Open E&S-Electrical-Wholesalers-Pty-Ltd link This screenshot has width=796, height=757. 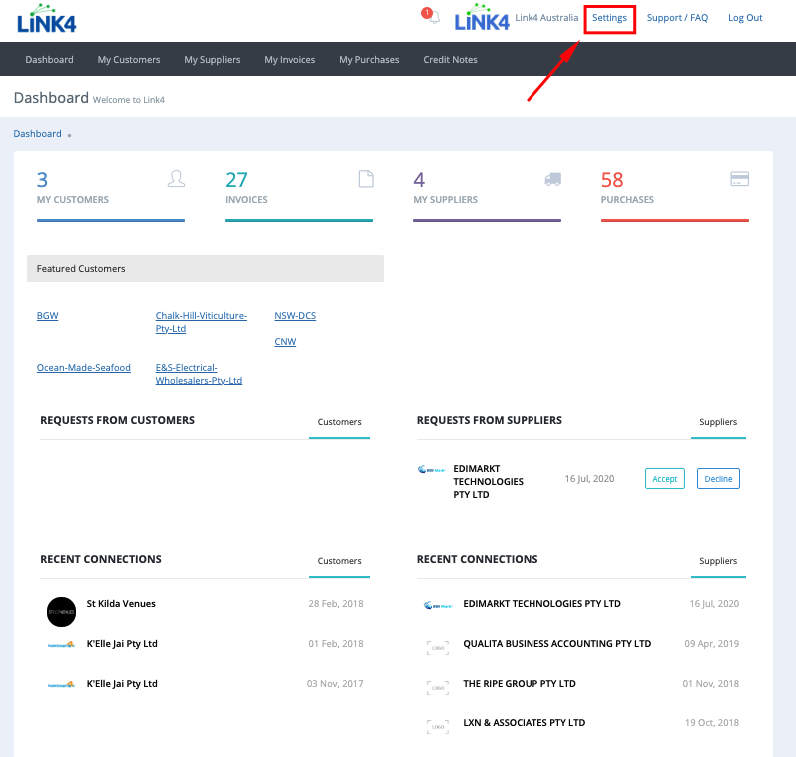[x=198, y=374]
